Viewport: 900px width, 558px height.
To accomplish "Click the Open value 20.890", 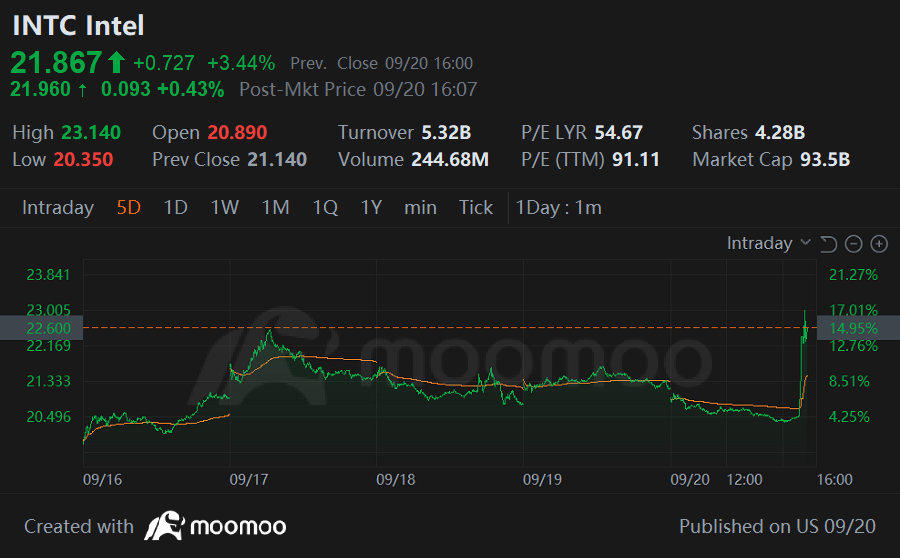I will 237,133.
